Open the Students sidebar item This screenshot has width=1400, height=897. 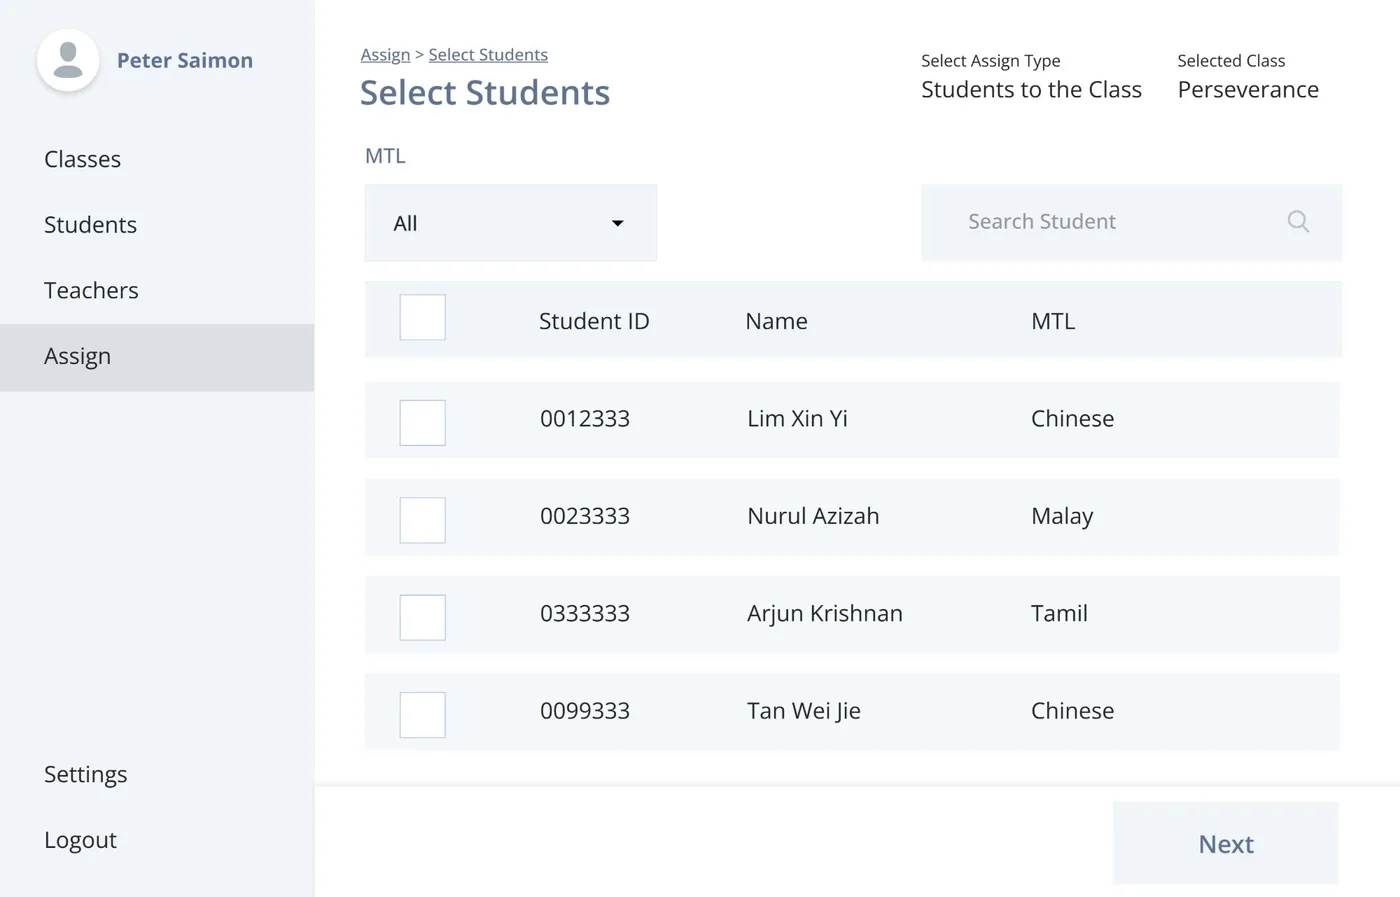(90, 225)
